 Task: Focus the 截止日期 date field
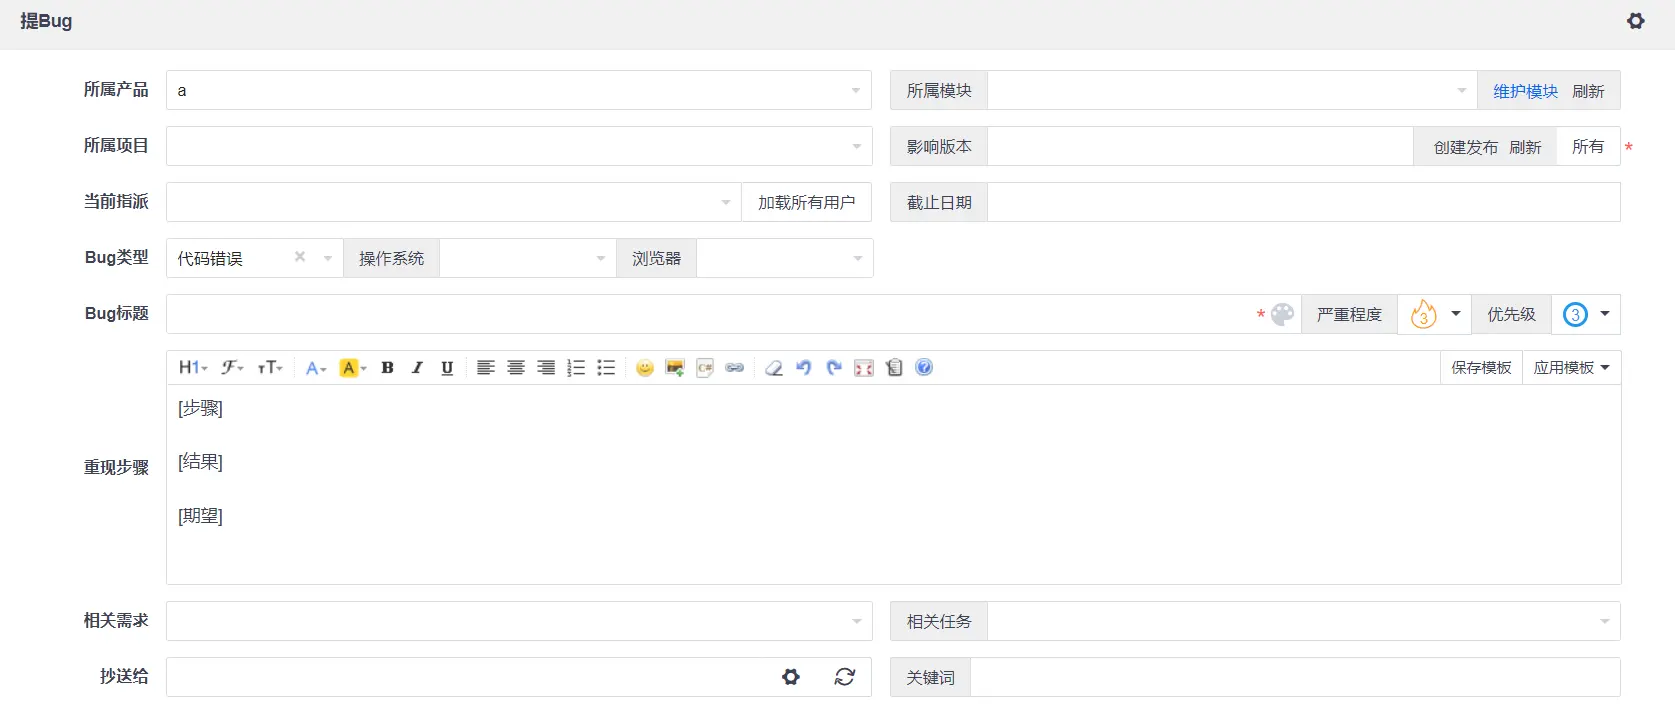(1303, 202)
